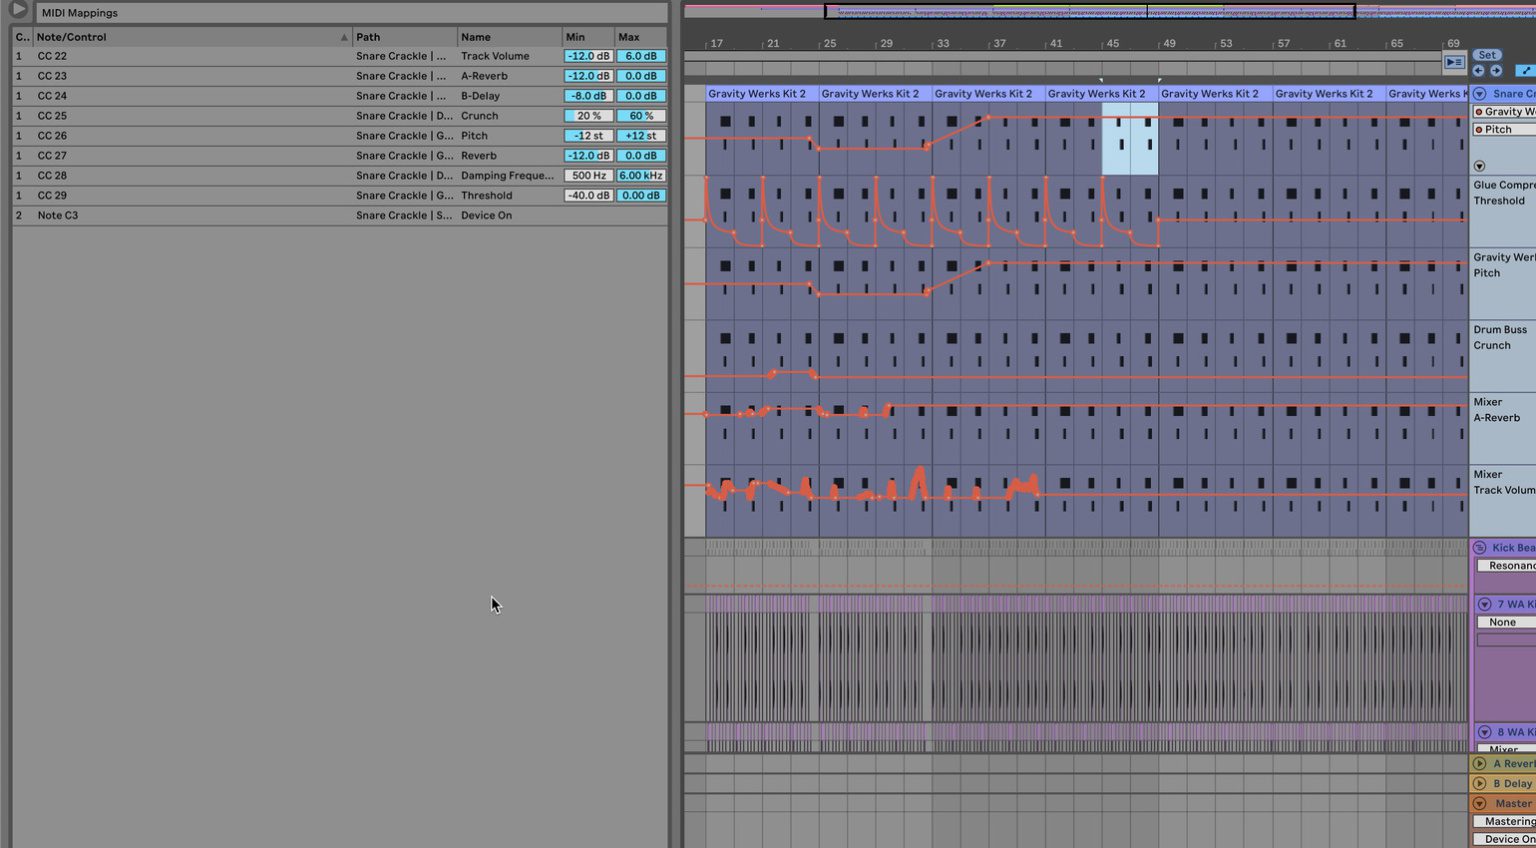
Task: Toggle the red automation LED beside Gravity Werks
Action: [x=1479, y=112]
